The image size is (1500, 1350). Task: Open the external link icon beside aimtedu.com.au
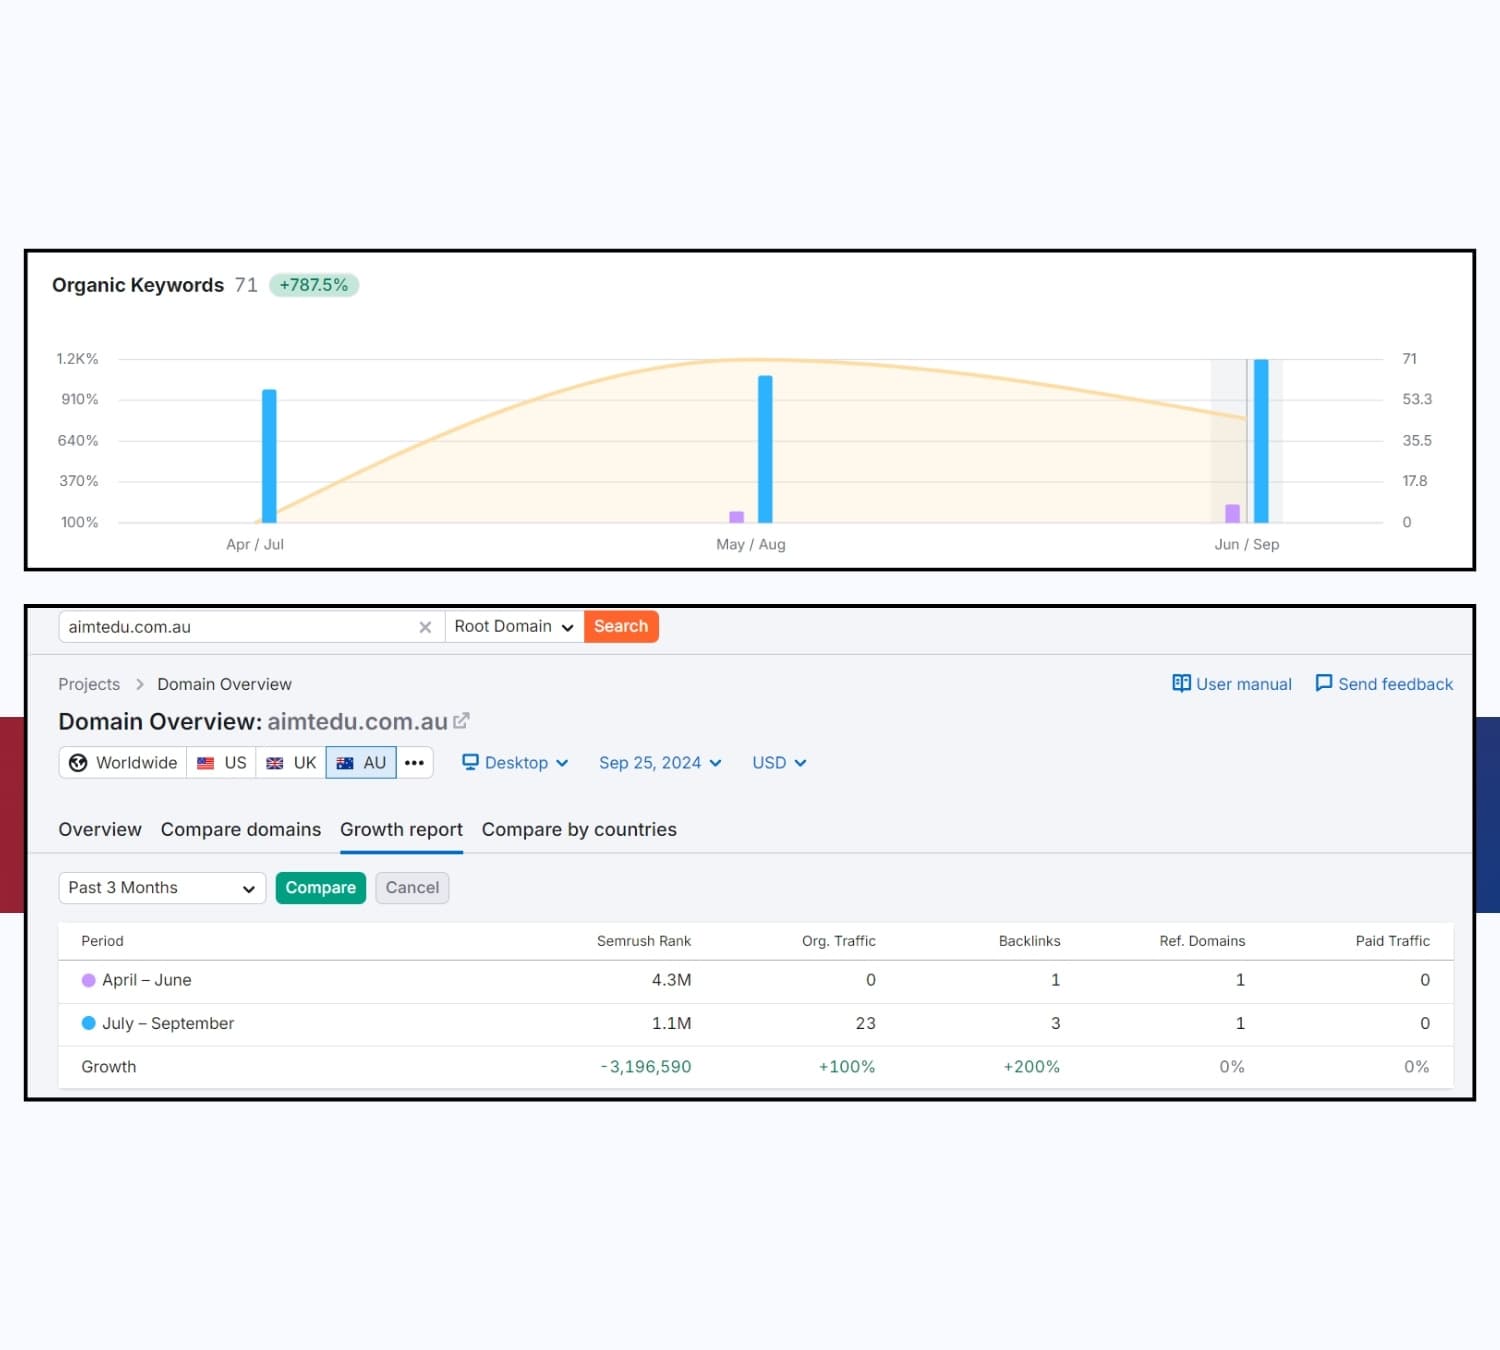tap(461, 721)
